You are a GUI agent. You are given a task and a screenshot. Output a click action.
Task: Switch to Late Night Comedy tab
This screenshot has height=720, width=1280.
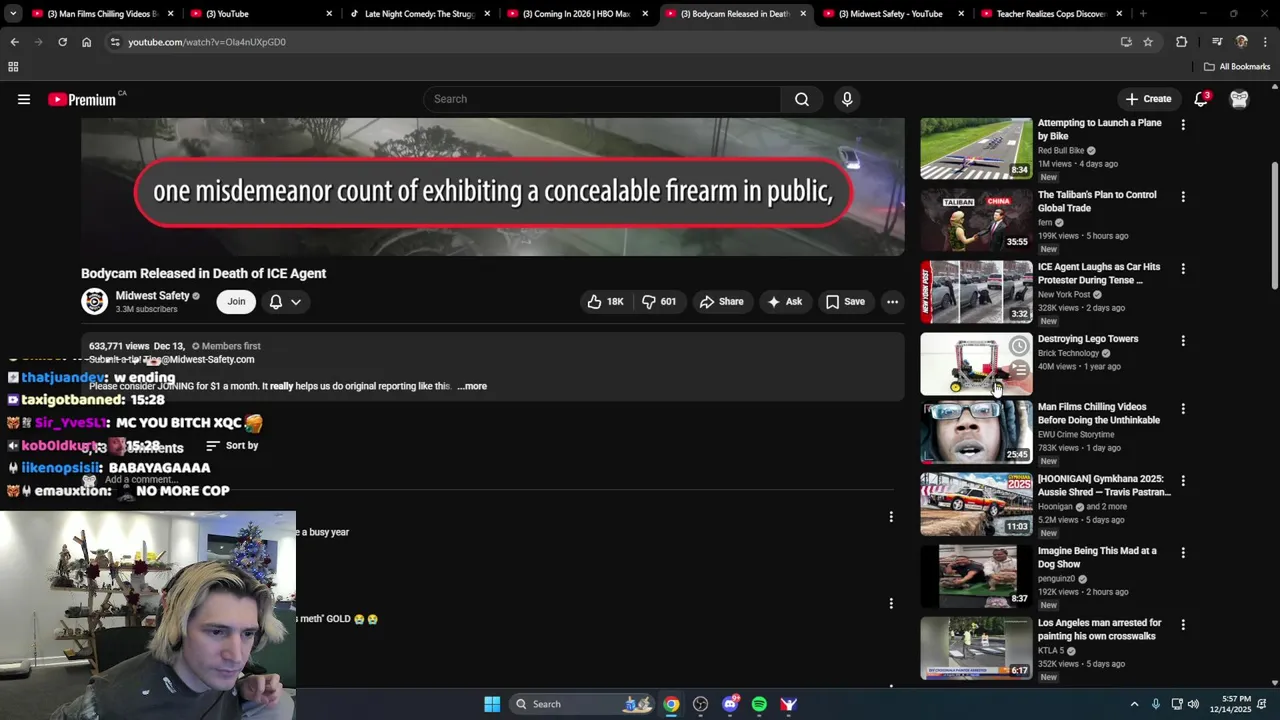(420, 14)
